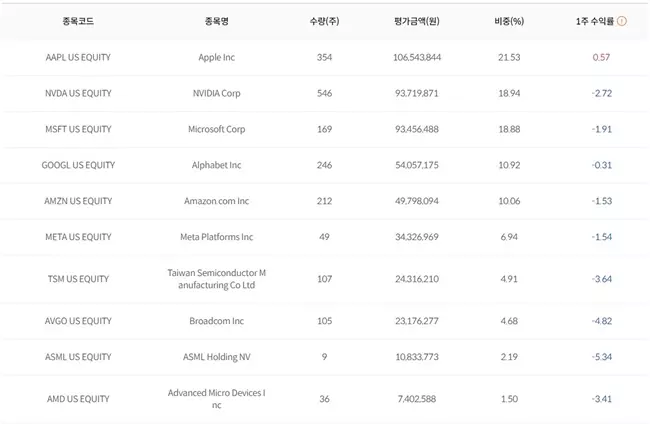Click Alphabet weekly return -0.31
This screenshot has width=650, height=424.
601,165
